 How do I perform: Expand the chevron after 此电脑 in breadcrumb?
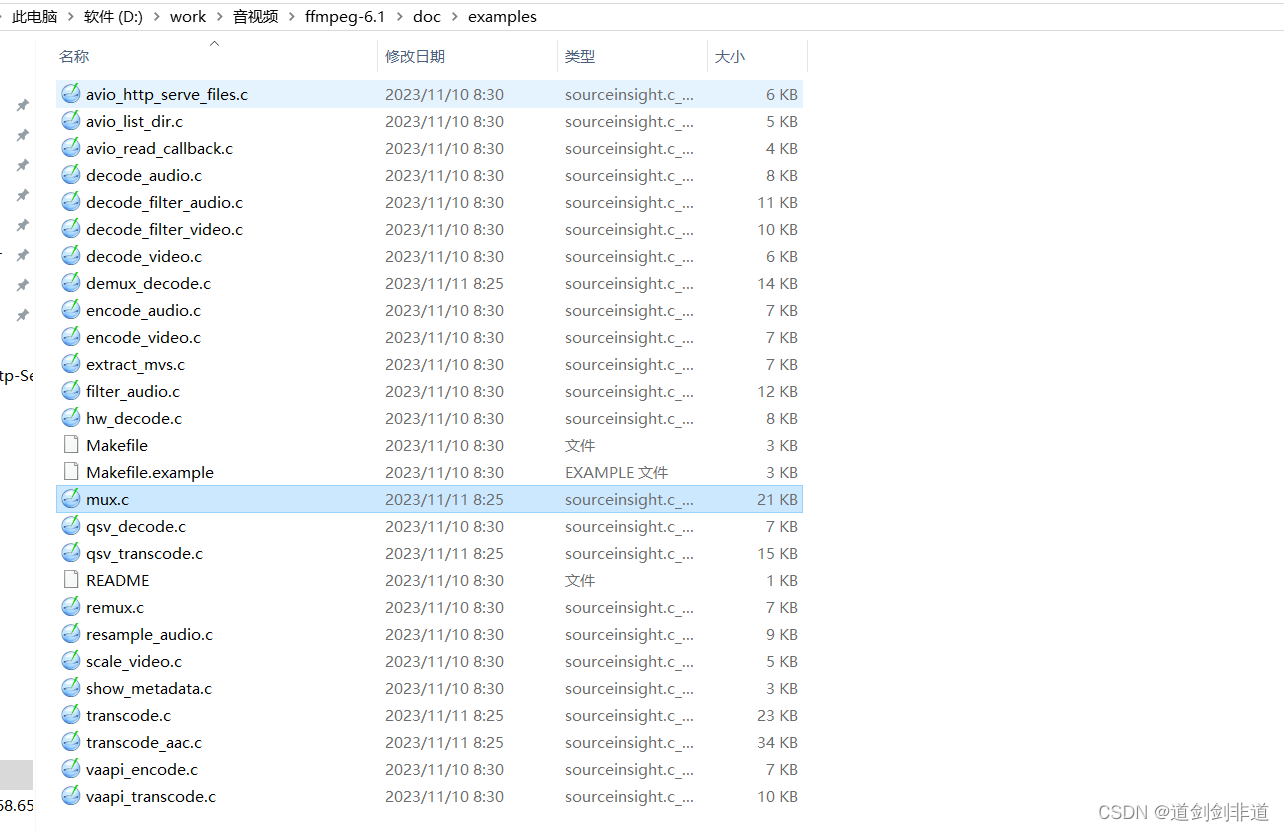[71, 17]
